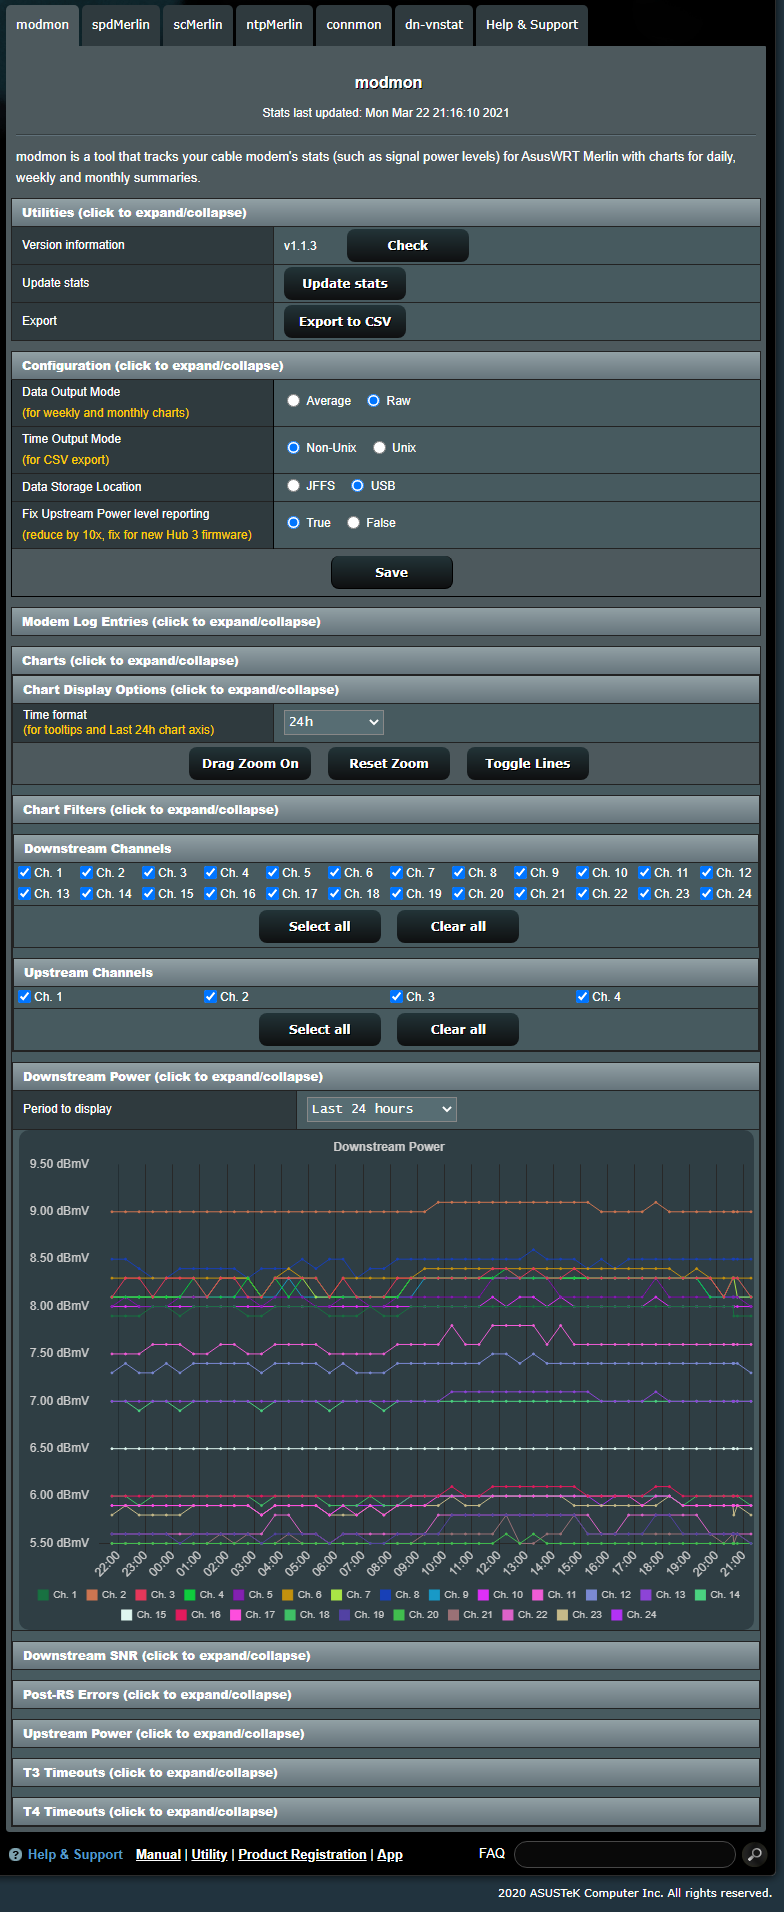
Task: Expand Post-RS Errors section
Action: pos(386,1695)
